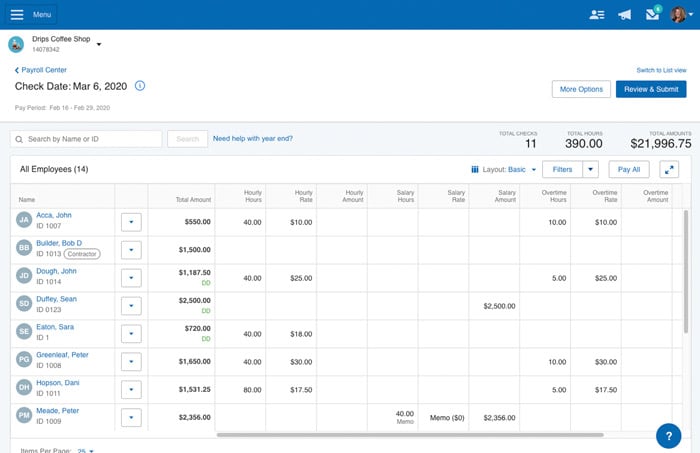
Task: Switch to List view
Action: point(661,70)
